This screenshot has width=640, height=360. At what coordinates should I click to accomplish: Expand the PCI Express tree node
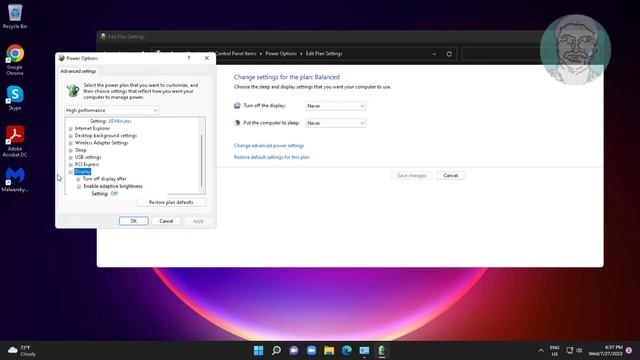pos(71,164)
